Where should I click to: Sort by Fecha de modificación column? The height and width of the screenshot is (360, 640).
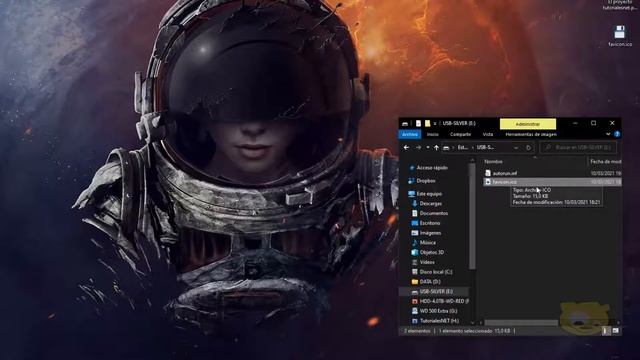(605, 162)
